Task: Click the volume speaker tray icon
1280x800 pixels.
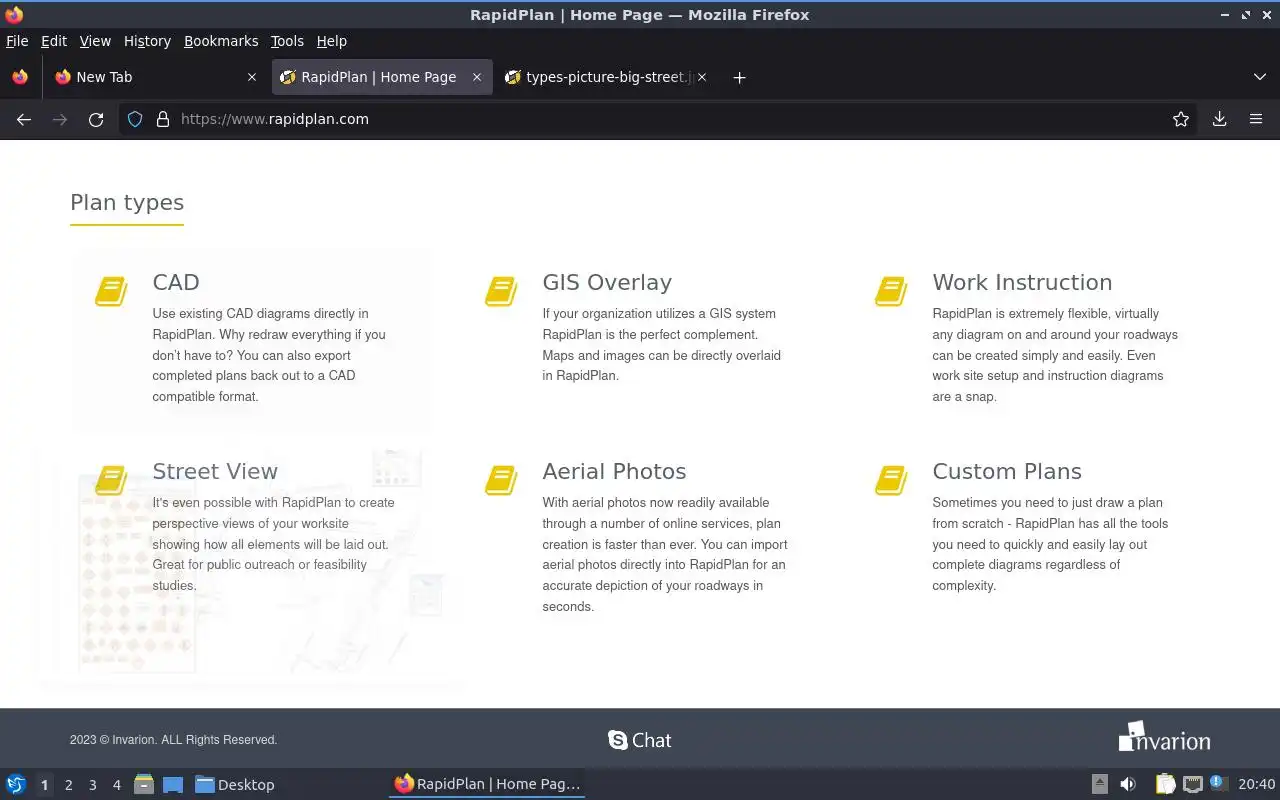Action: click(1128, 784)
